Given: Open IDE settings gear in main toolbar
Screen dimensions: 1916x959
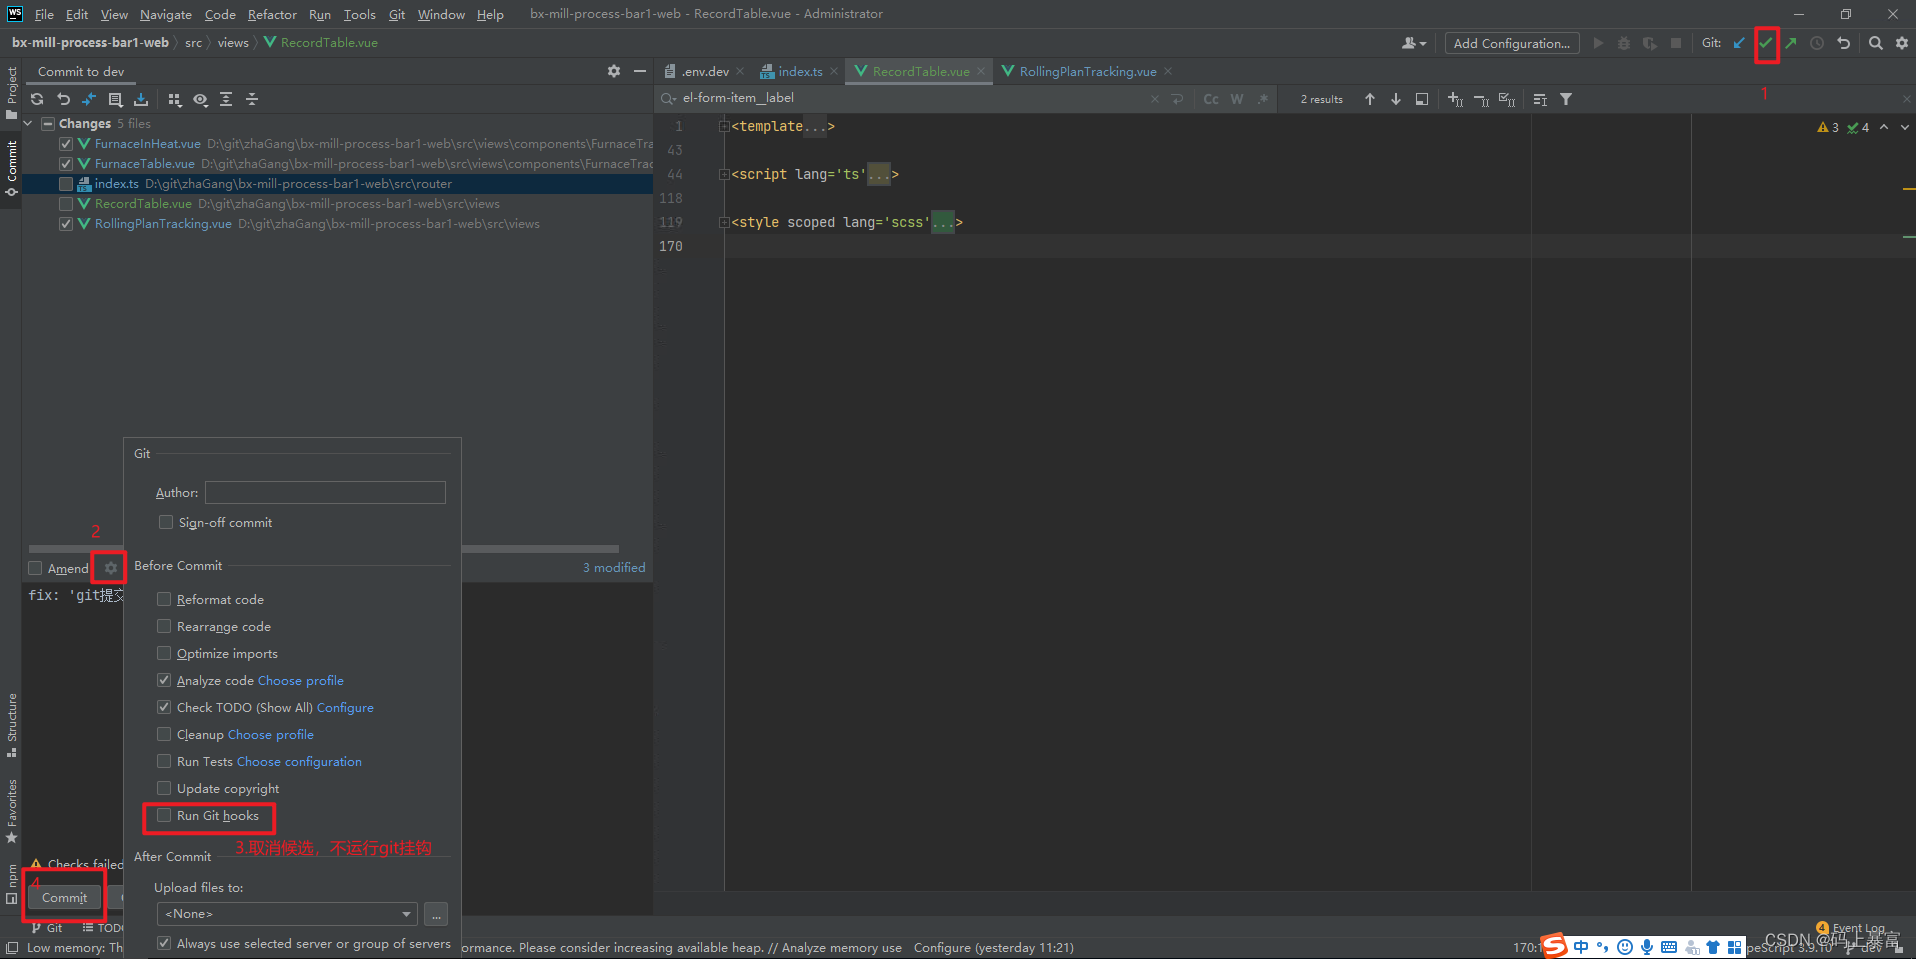Looking at the screenshot, I should click(x=1902, y=43).
